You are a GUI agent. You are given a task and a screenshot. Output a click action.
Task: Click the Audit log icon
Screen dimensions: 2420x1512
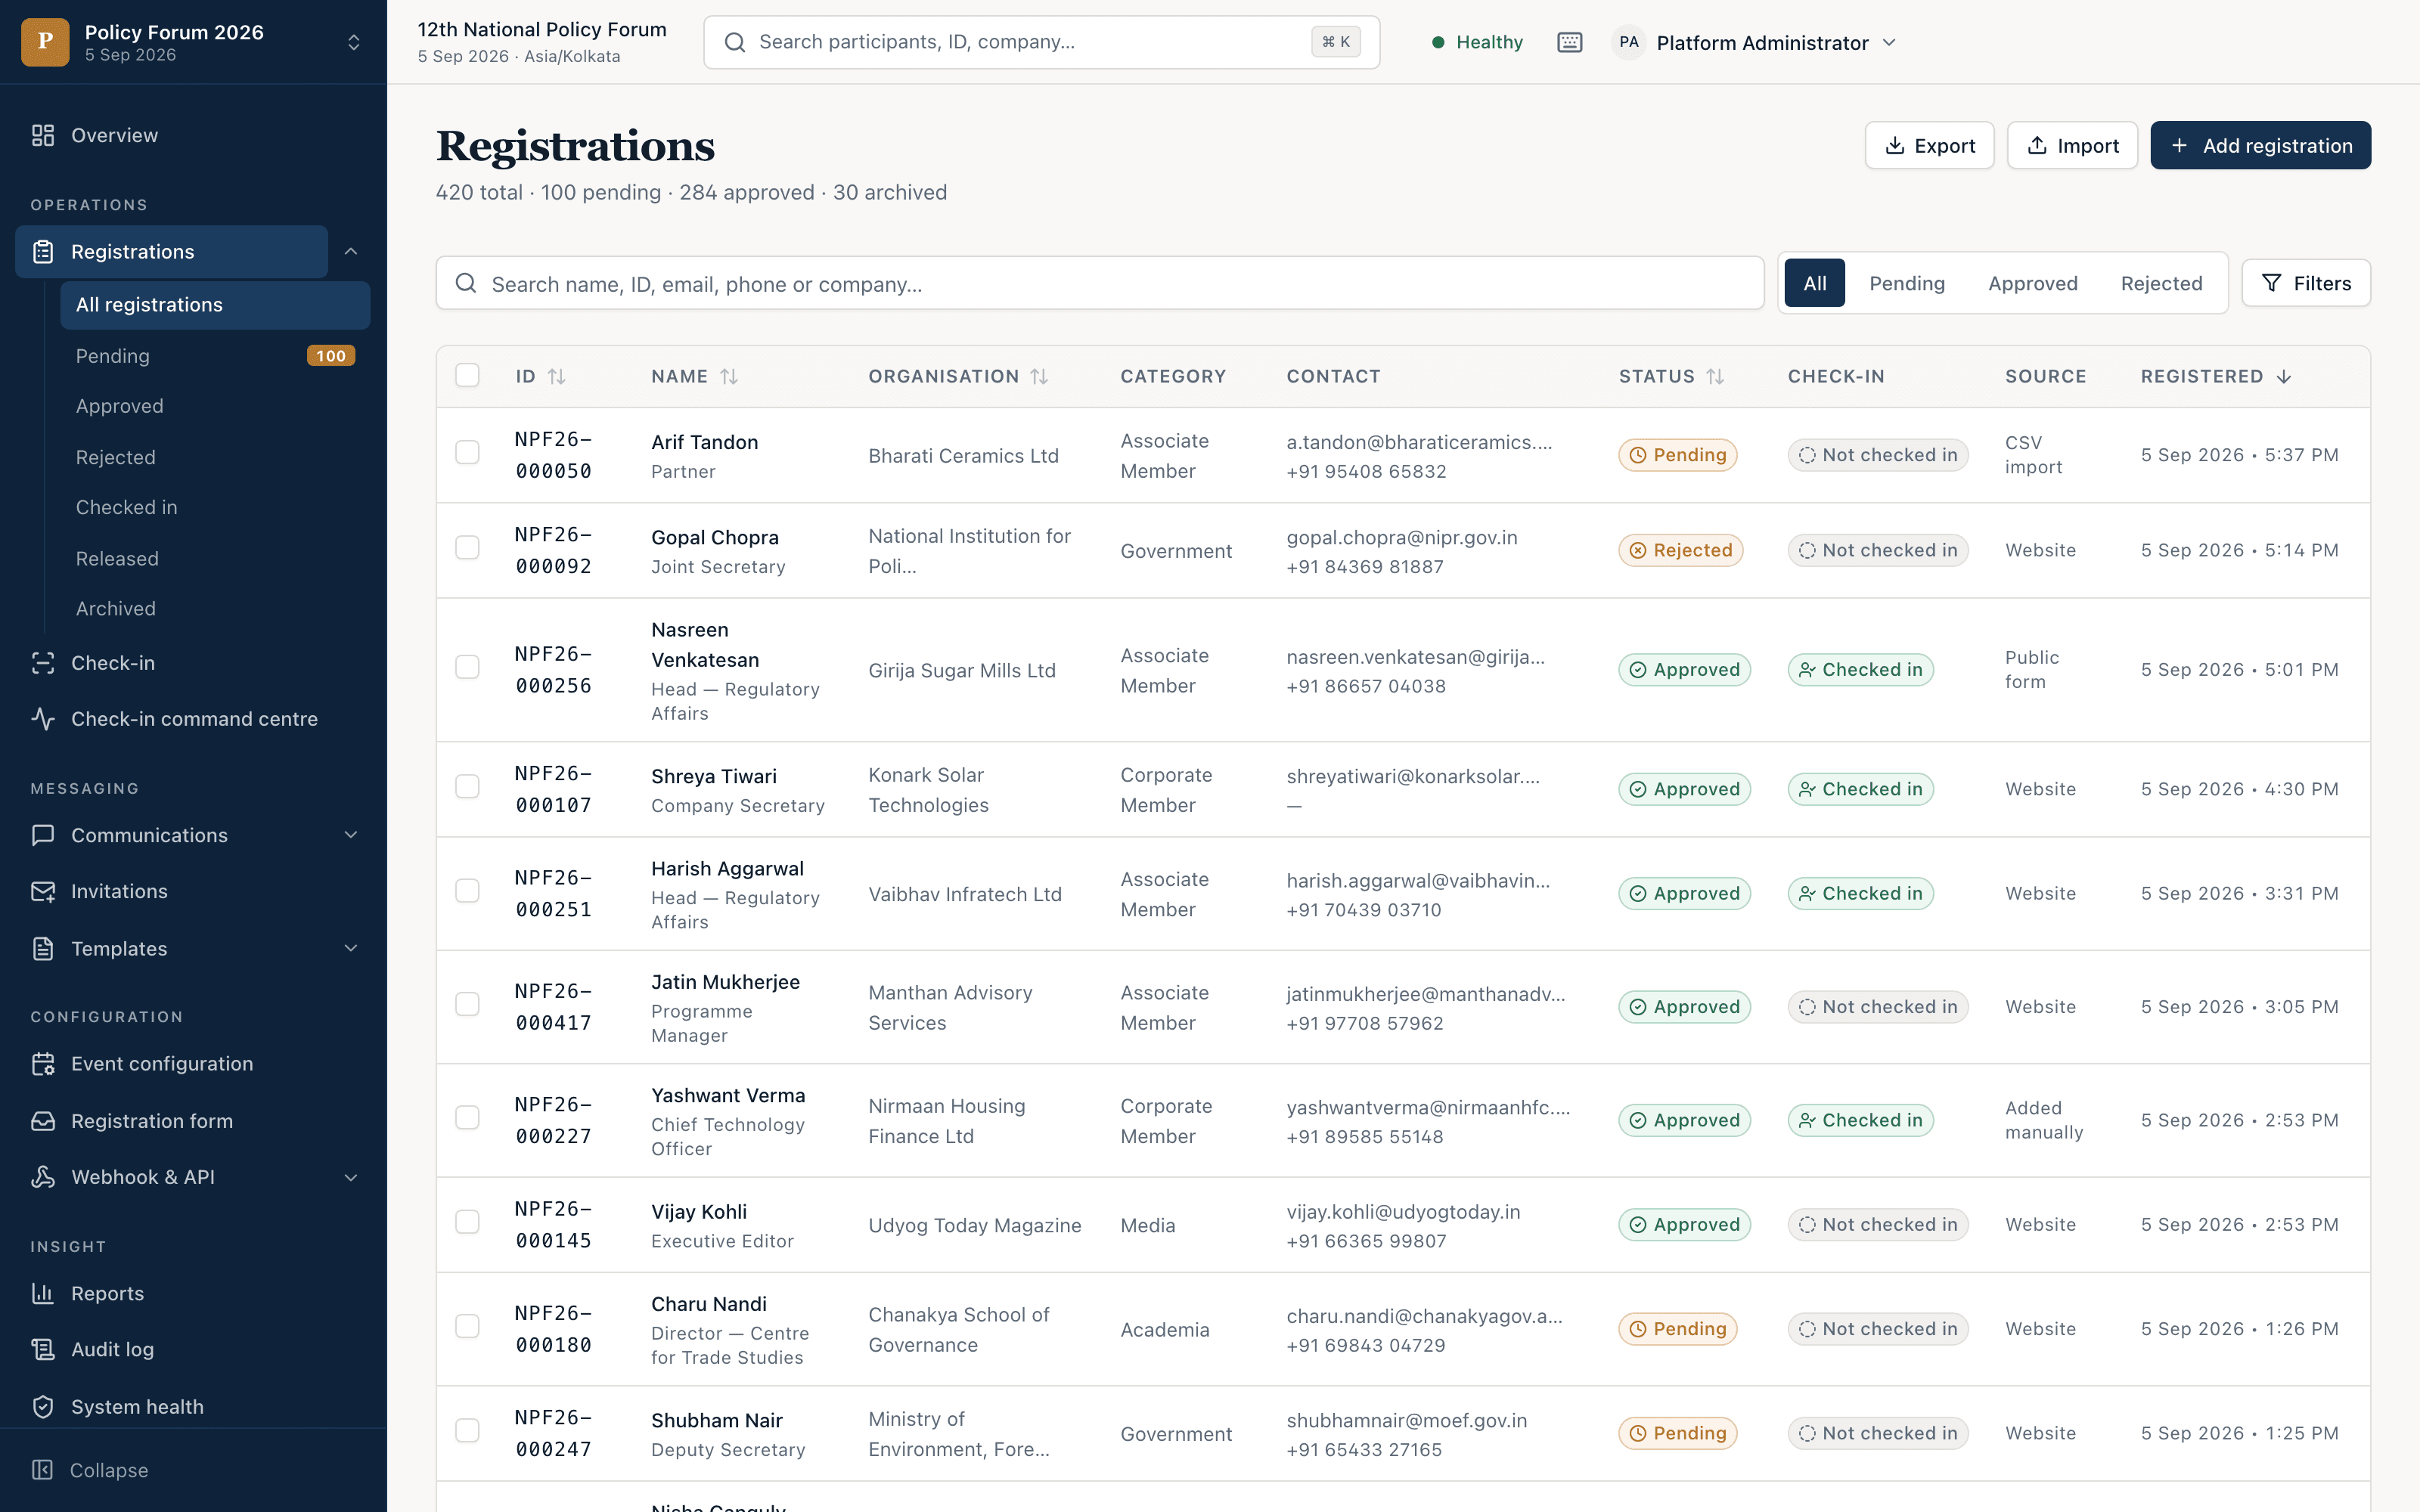pos(43,1349)
